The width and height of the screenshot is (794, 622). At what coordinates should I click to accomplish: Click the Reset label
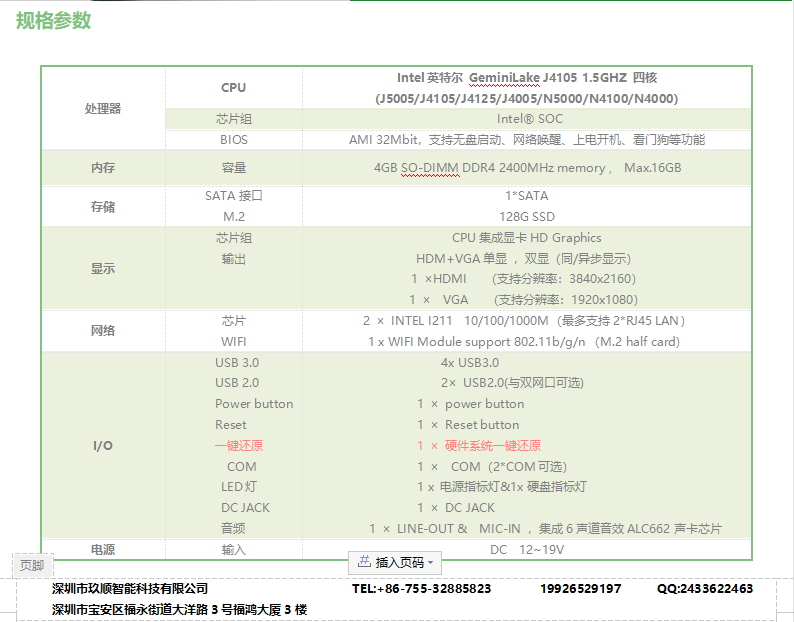[230, 424]
